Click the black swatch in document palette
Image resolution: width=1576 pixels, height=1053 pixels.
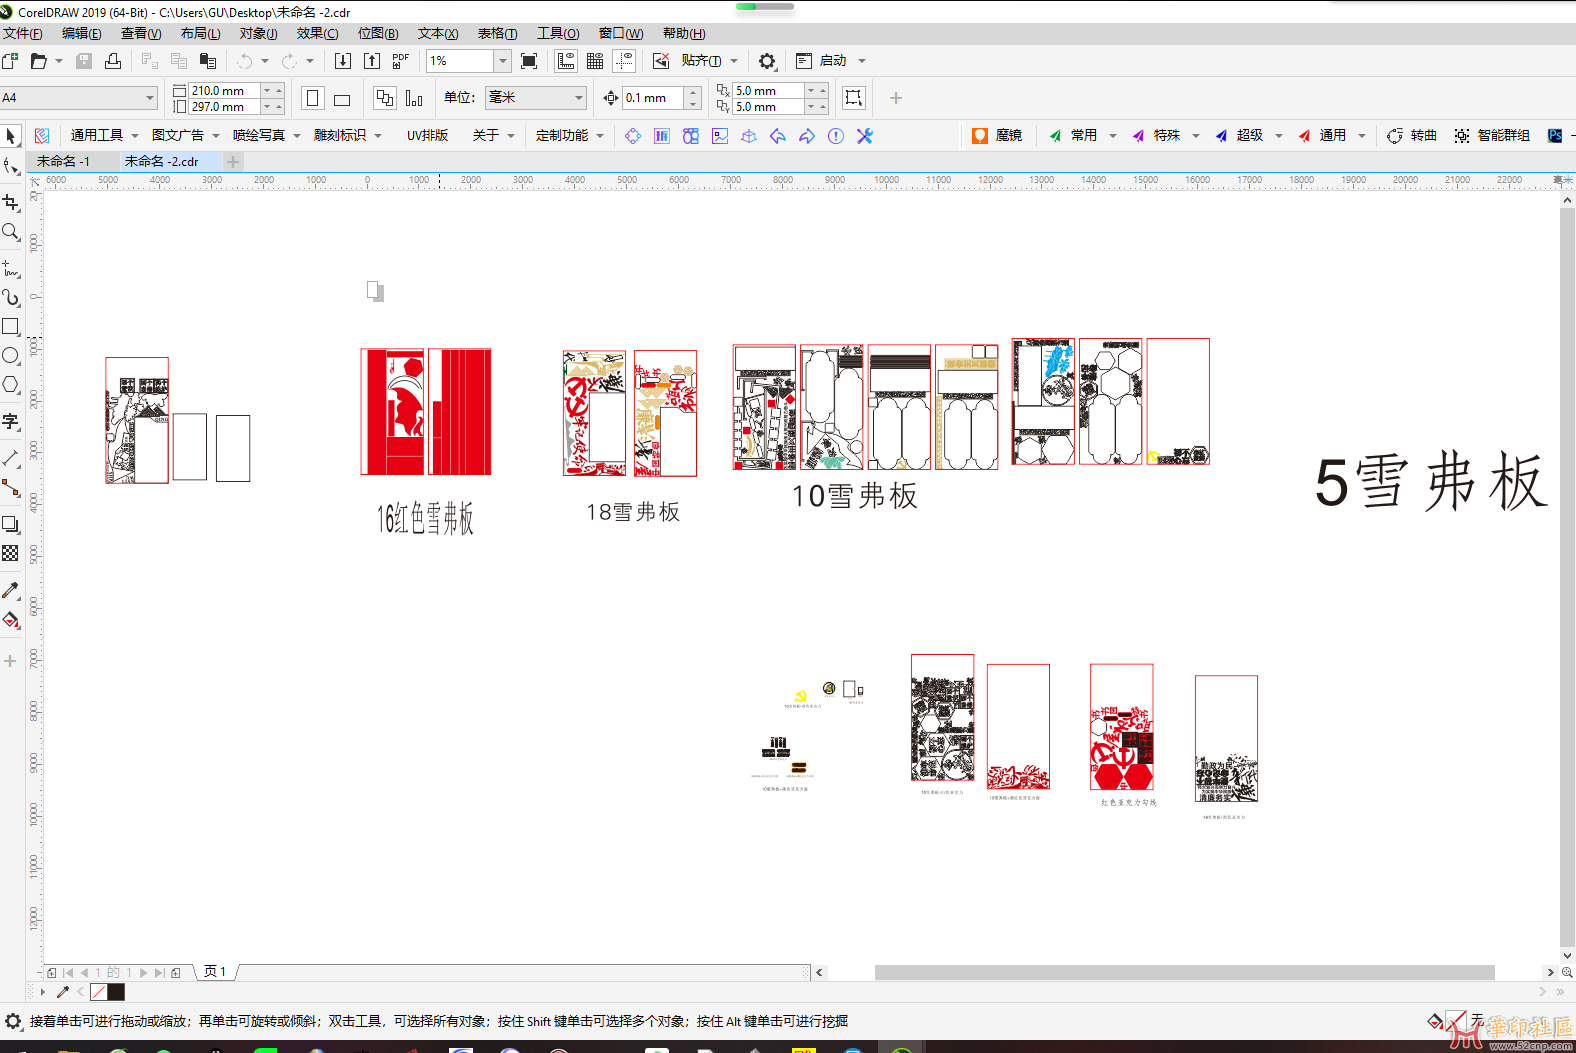click(116, 992)
